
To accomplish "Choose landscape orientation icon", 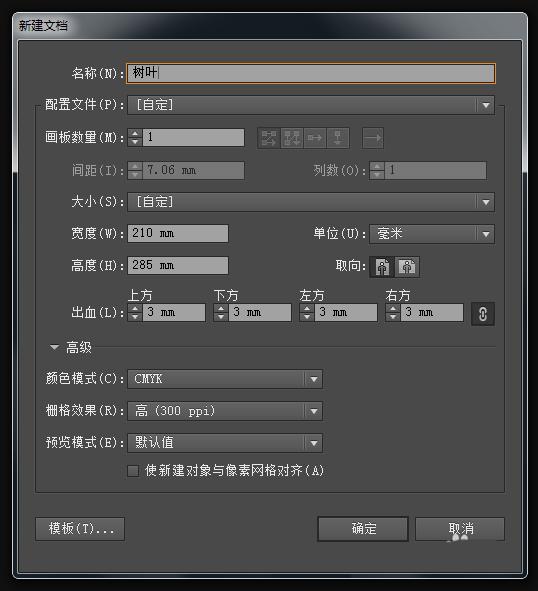I will pyautogui.click(x=407, y=267).
